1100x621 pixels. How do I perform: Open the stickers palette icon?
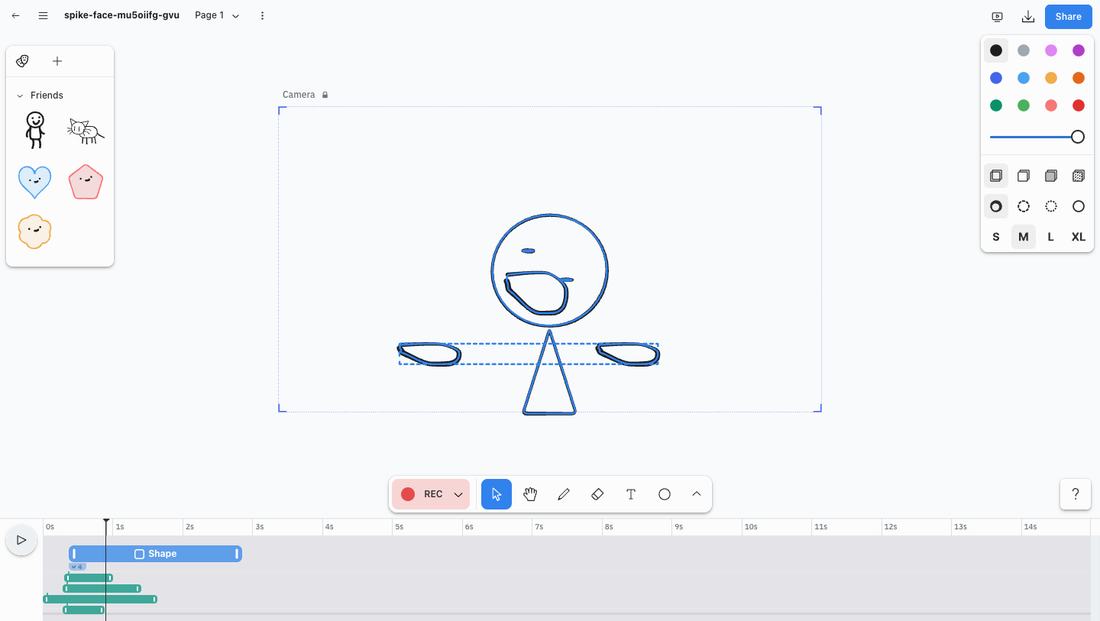(22, 61)
